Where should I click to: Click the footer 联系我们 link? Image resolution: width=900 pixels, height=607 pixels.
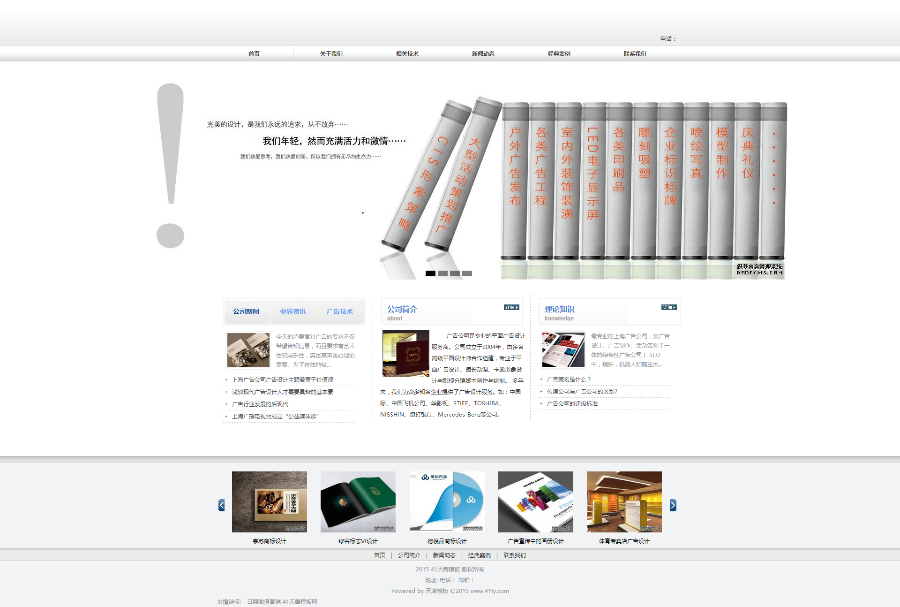[x=515, y=555]
